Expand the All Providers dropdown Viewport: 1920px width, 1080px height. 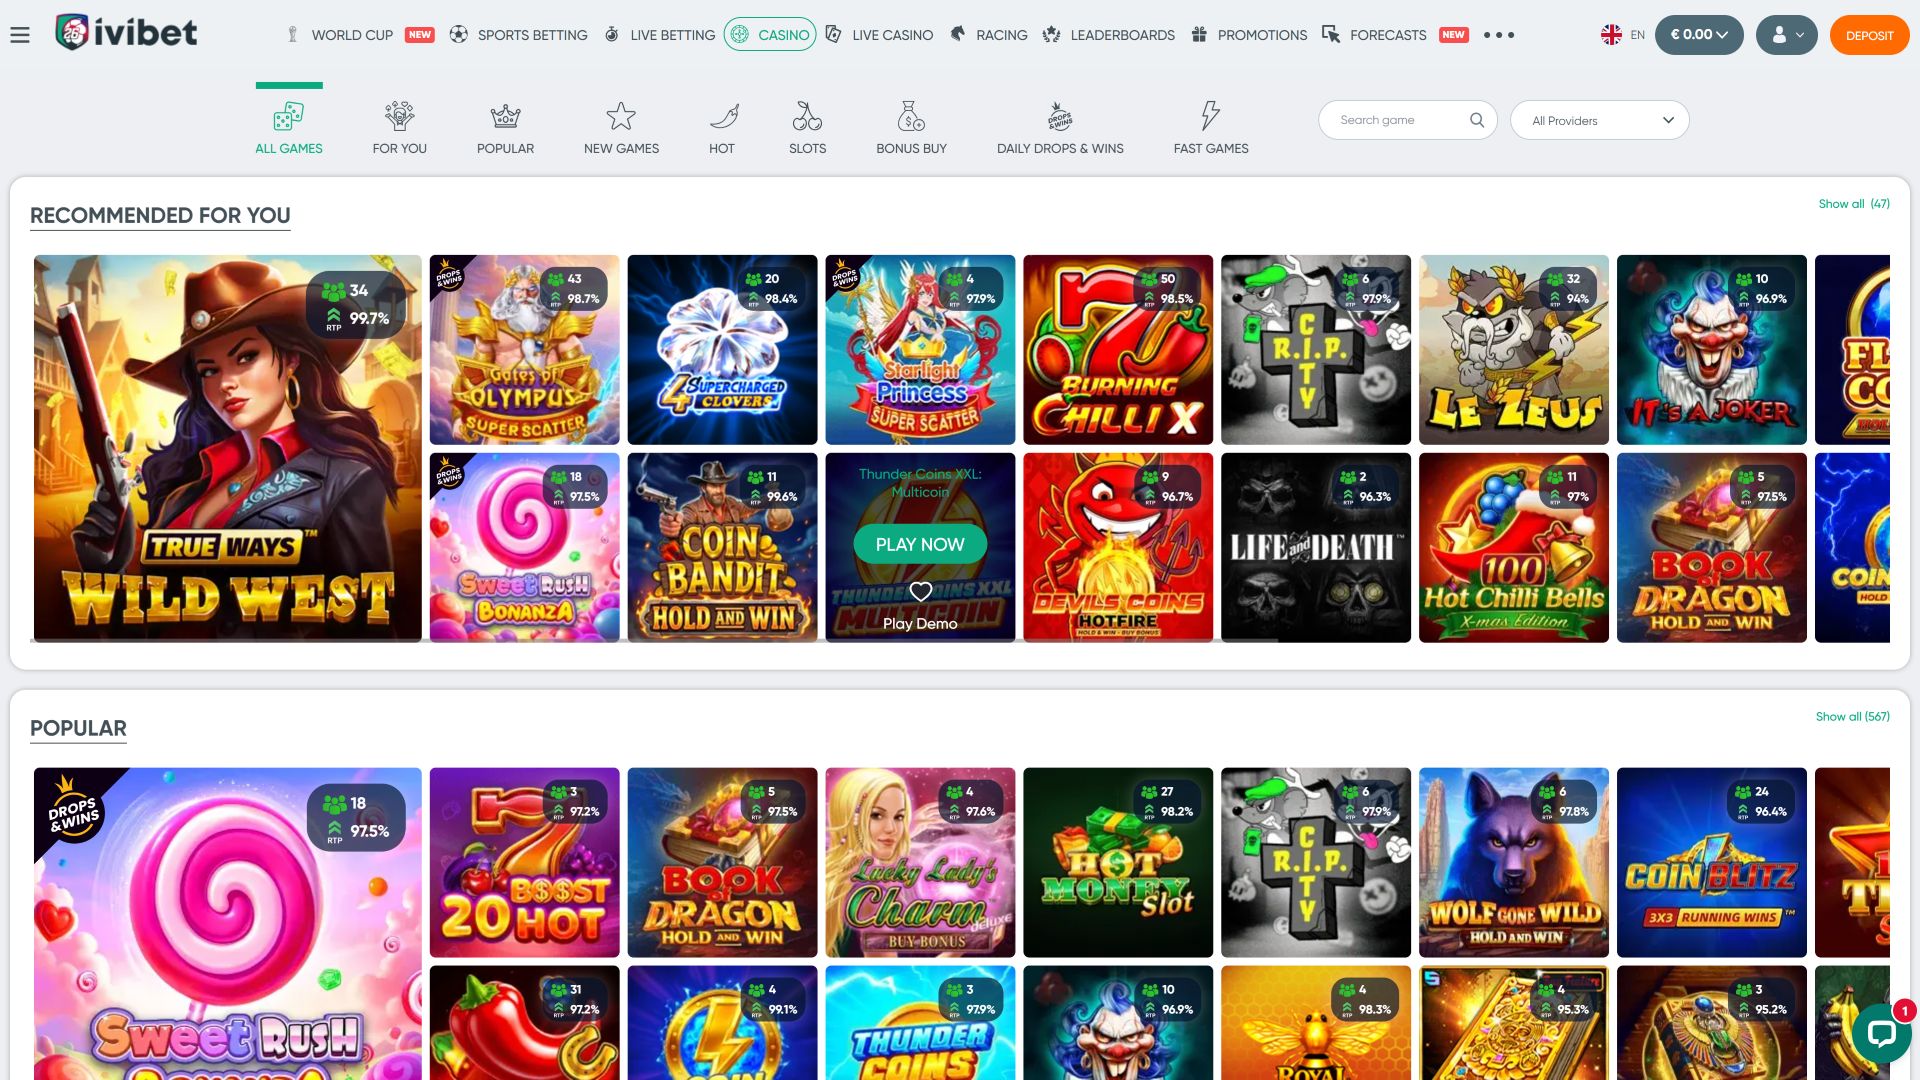[1600, 120]
